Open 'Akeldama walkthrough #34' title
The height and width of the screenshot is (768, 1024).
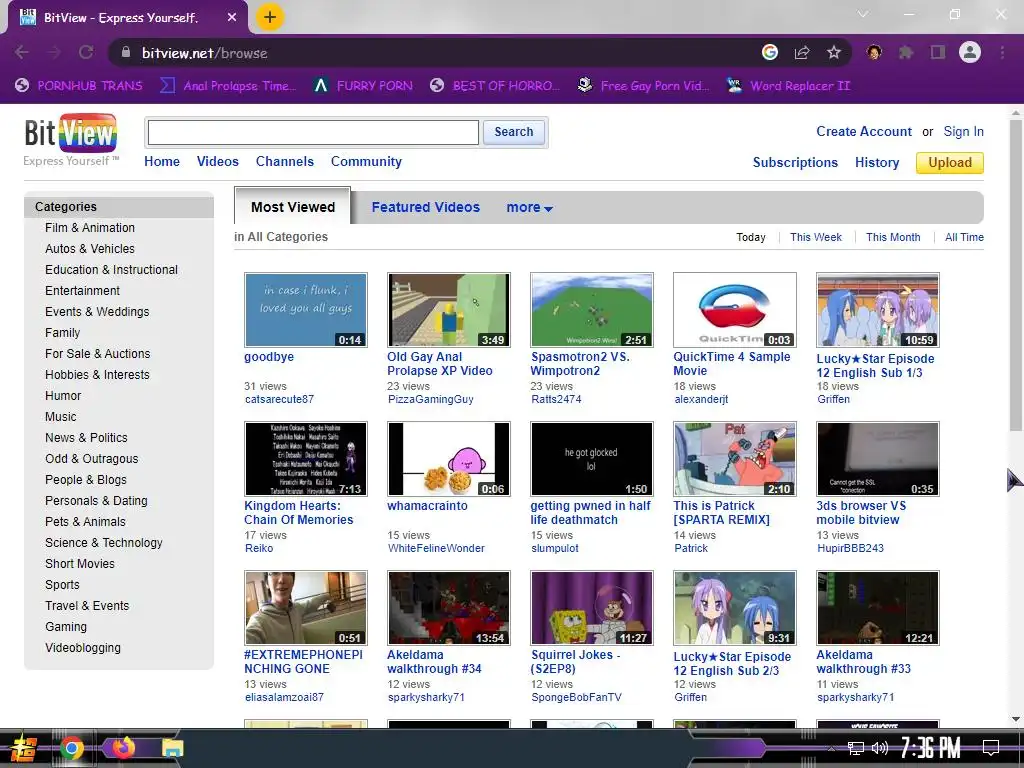(x=434, y=662)
